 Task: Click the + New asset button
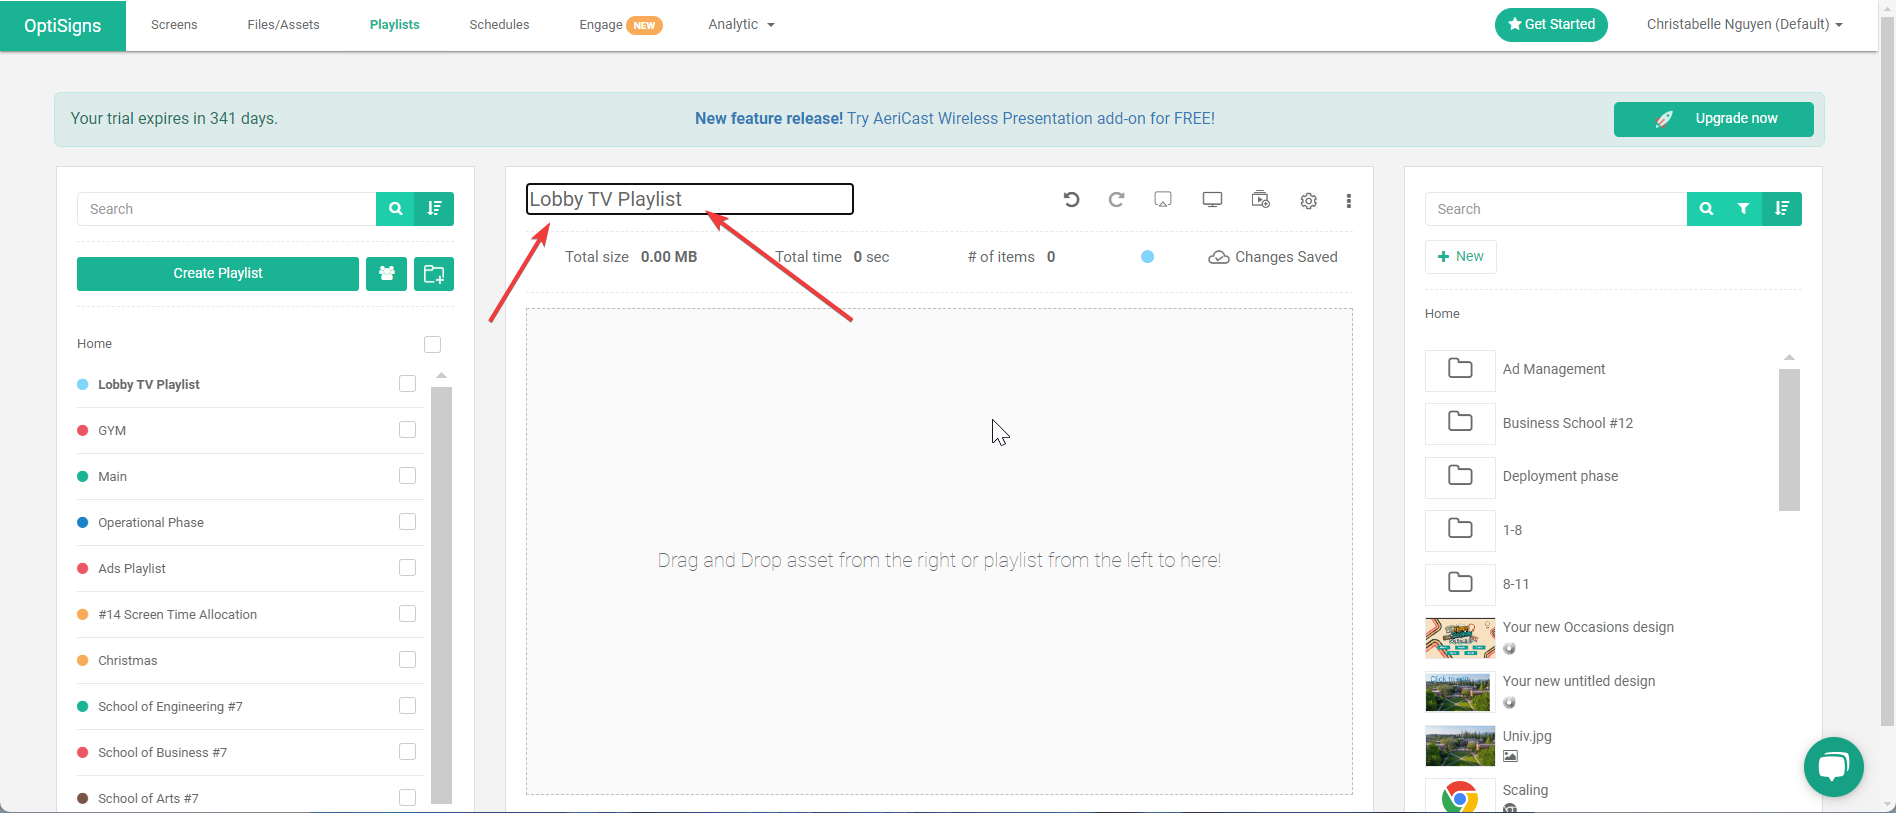[1460, 257]
